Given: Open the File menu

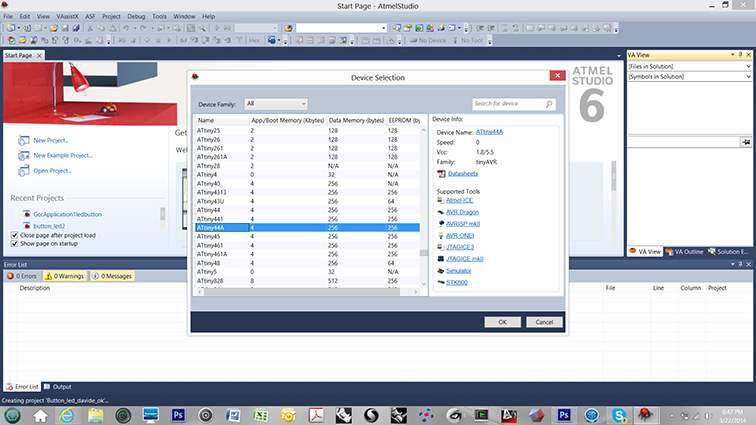Looking at the screenshot, I should pos(8,16).
